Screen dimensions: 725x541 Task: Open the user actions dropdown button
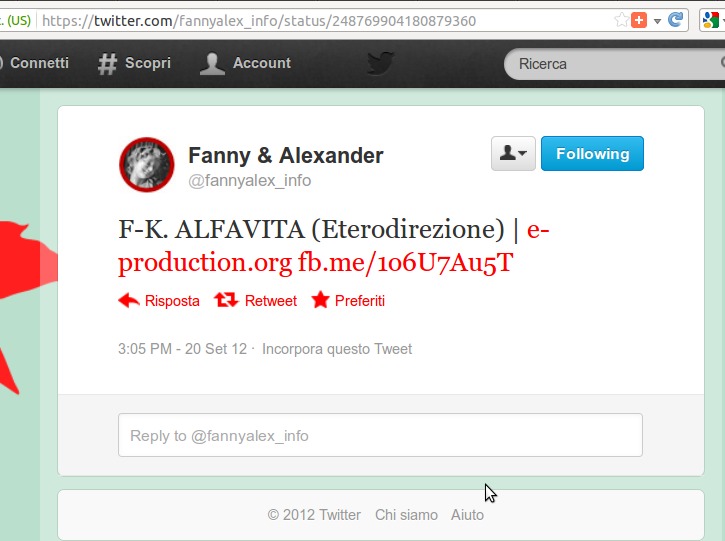click(513, 154)
